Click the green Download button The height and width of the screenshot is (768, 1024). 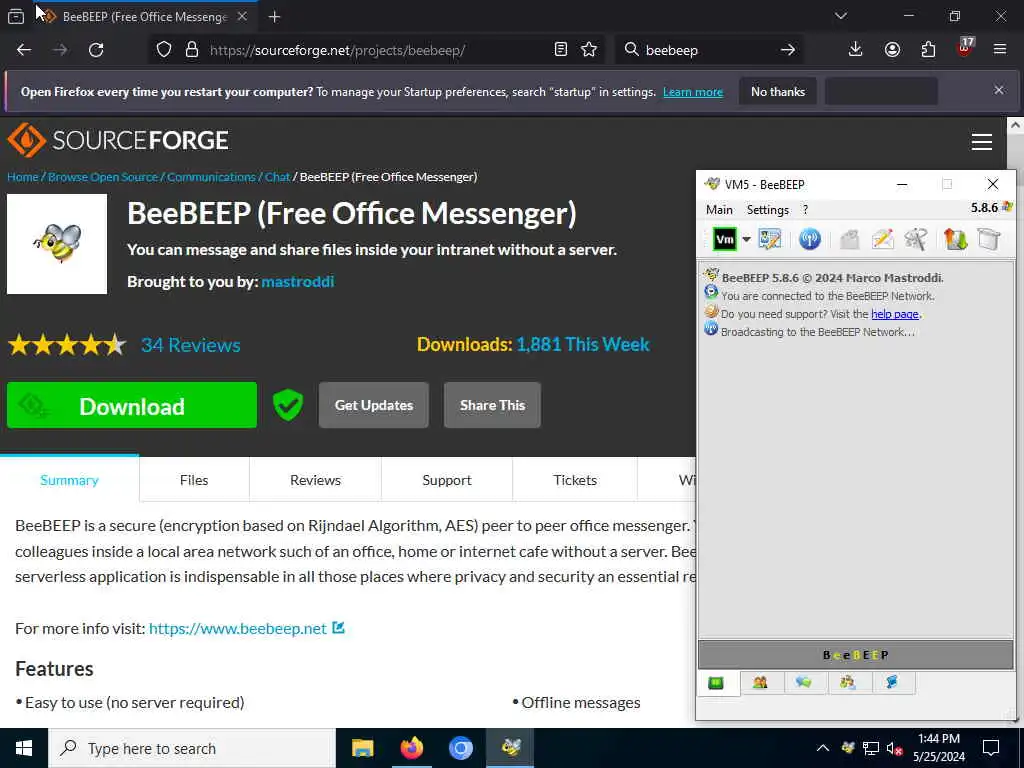click(132, 406)
